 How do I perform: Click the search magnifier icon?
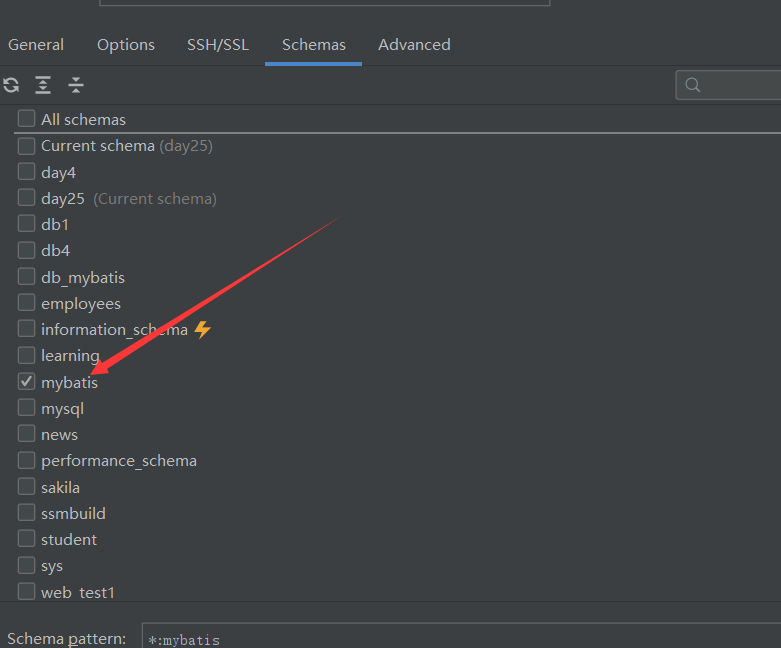point(692,85)
